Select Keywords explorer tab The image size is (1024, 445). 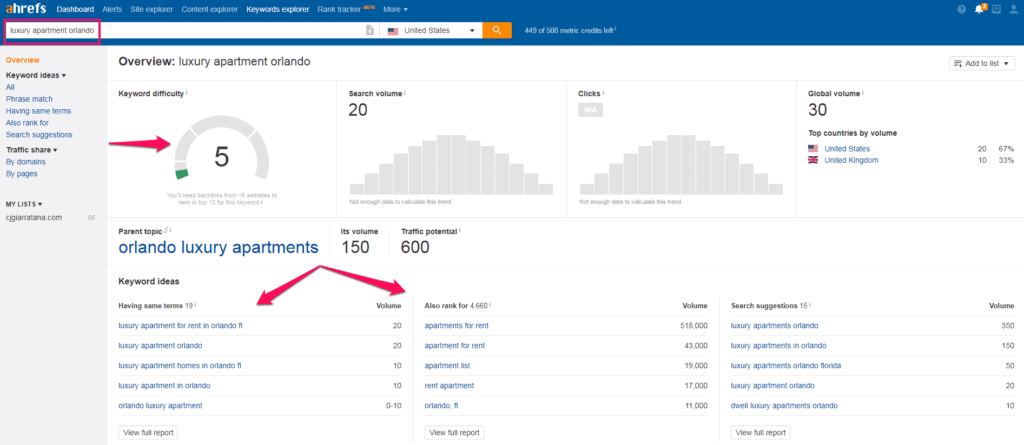click(x=278, y=9)
